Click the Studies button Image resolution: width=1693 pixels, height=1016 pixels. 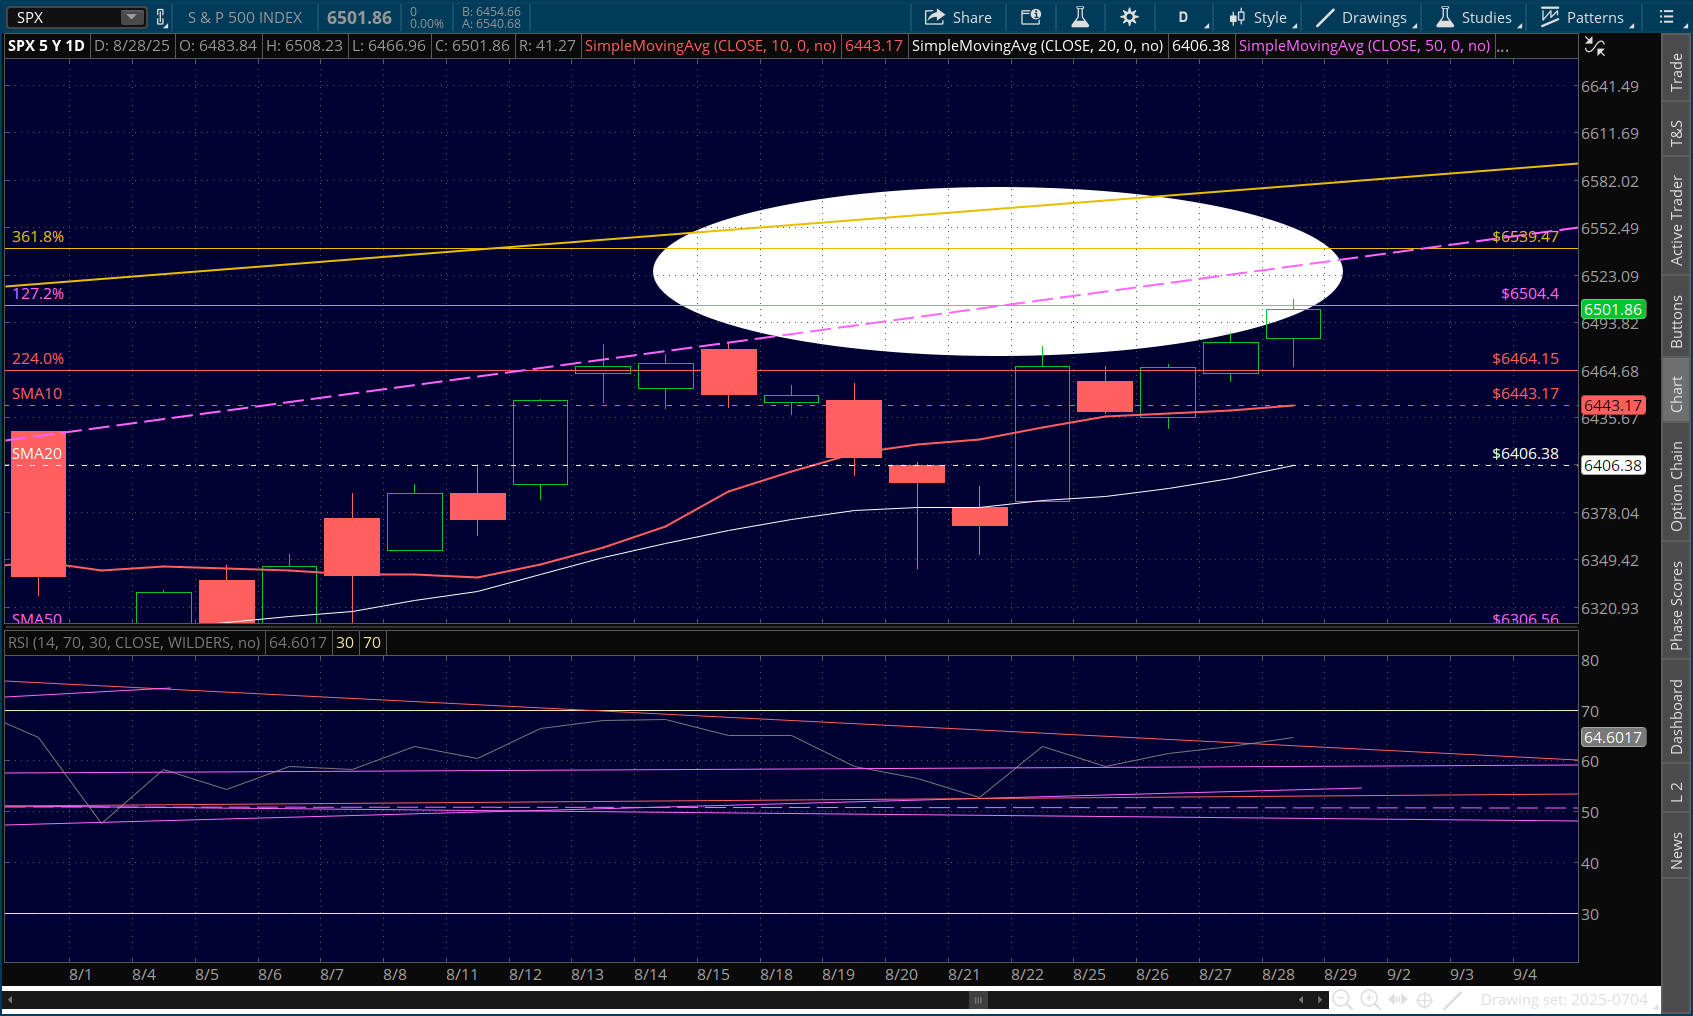coord(1475,17)
